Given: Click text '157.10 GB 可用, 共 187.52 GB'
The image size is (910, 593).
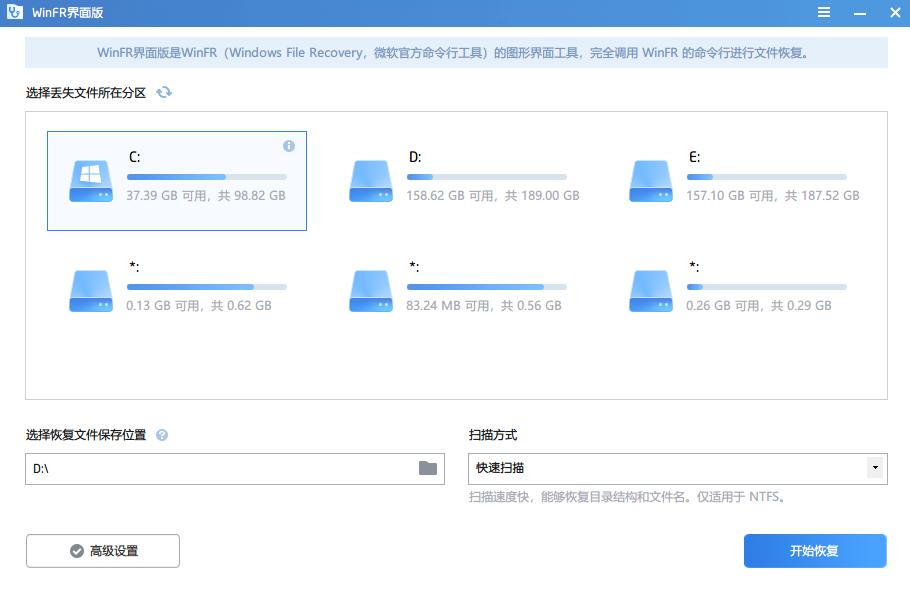Looking at the screenshot, I should point(772,196).
